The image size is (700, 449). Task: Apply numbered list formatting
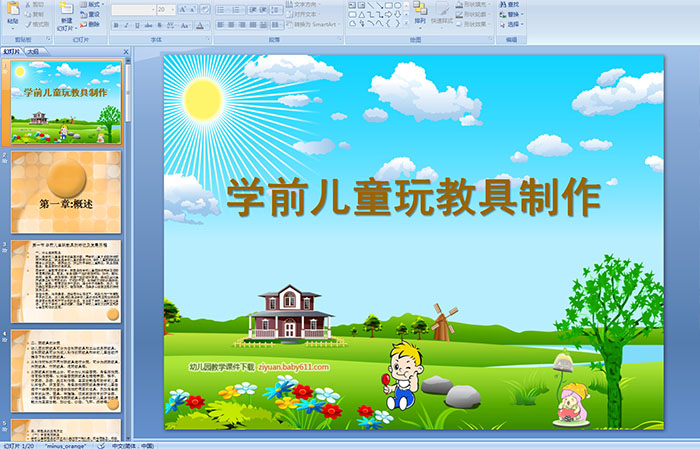(238, 10)
